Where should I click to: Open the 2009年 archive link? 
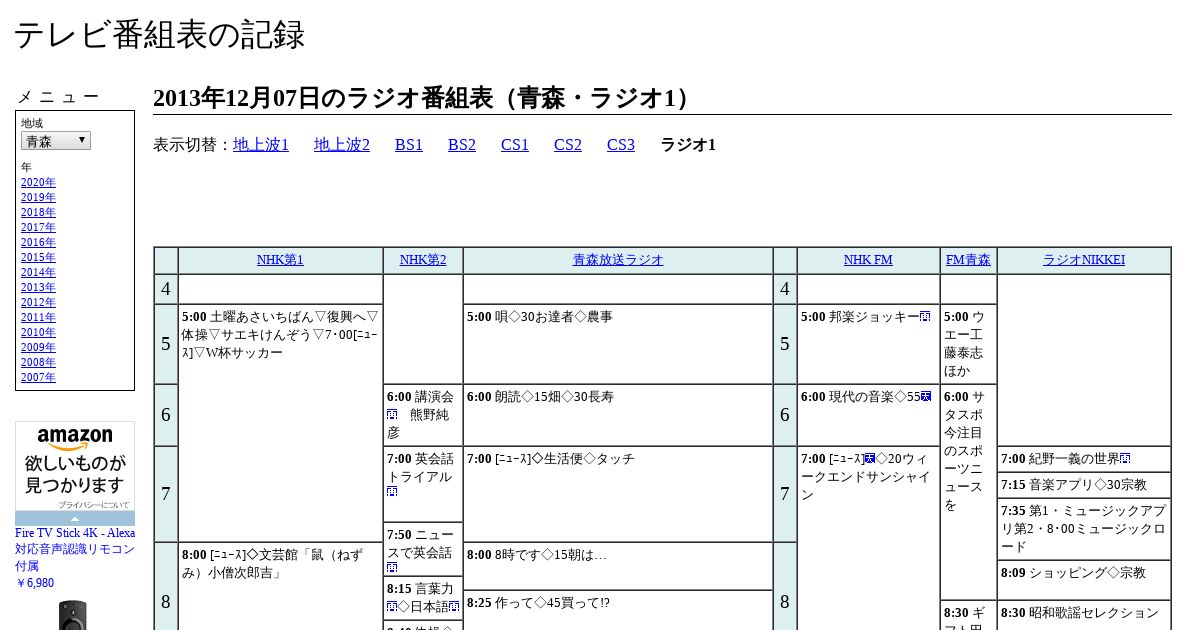click(x=38, y=347)
